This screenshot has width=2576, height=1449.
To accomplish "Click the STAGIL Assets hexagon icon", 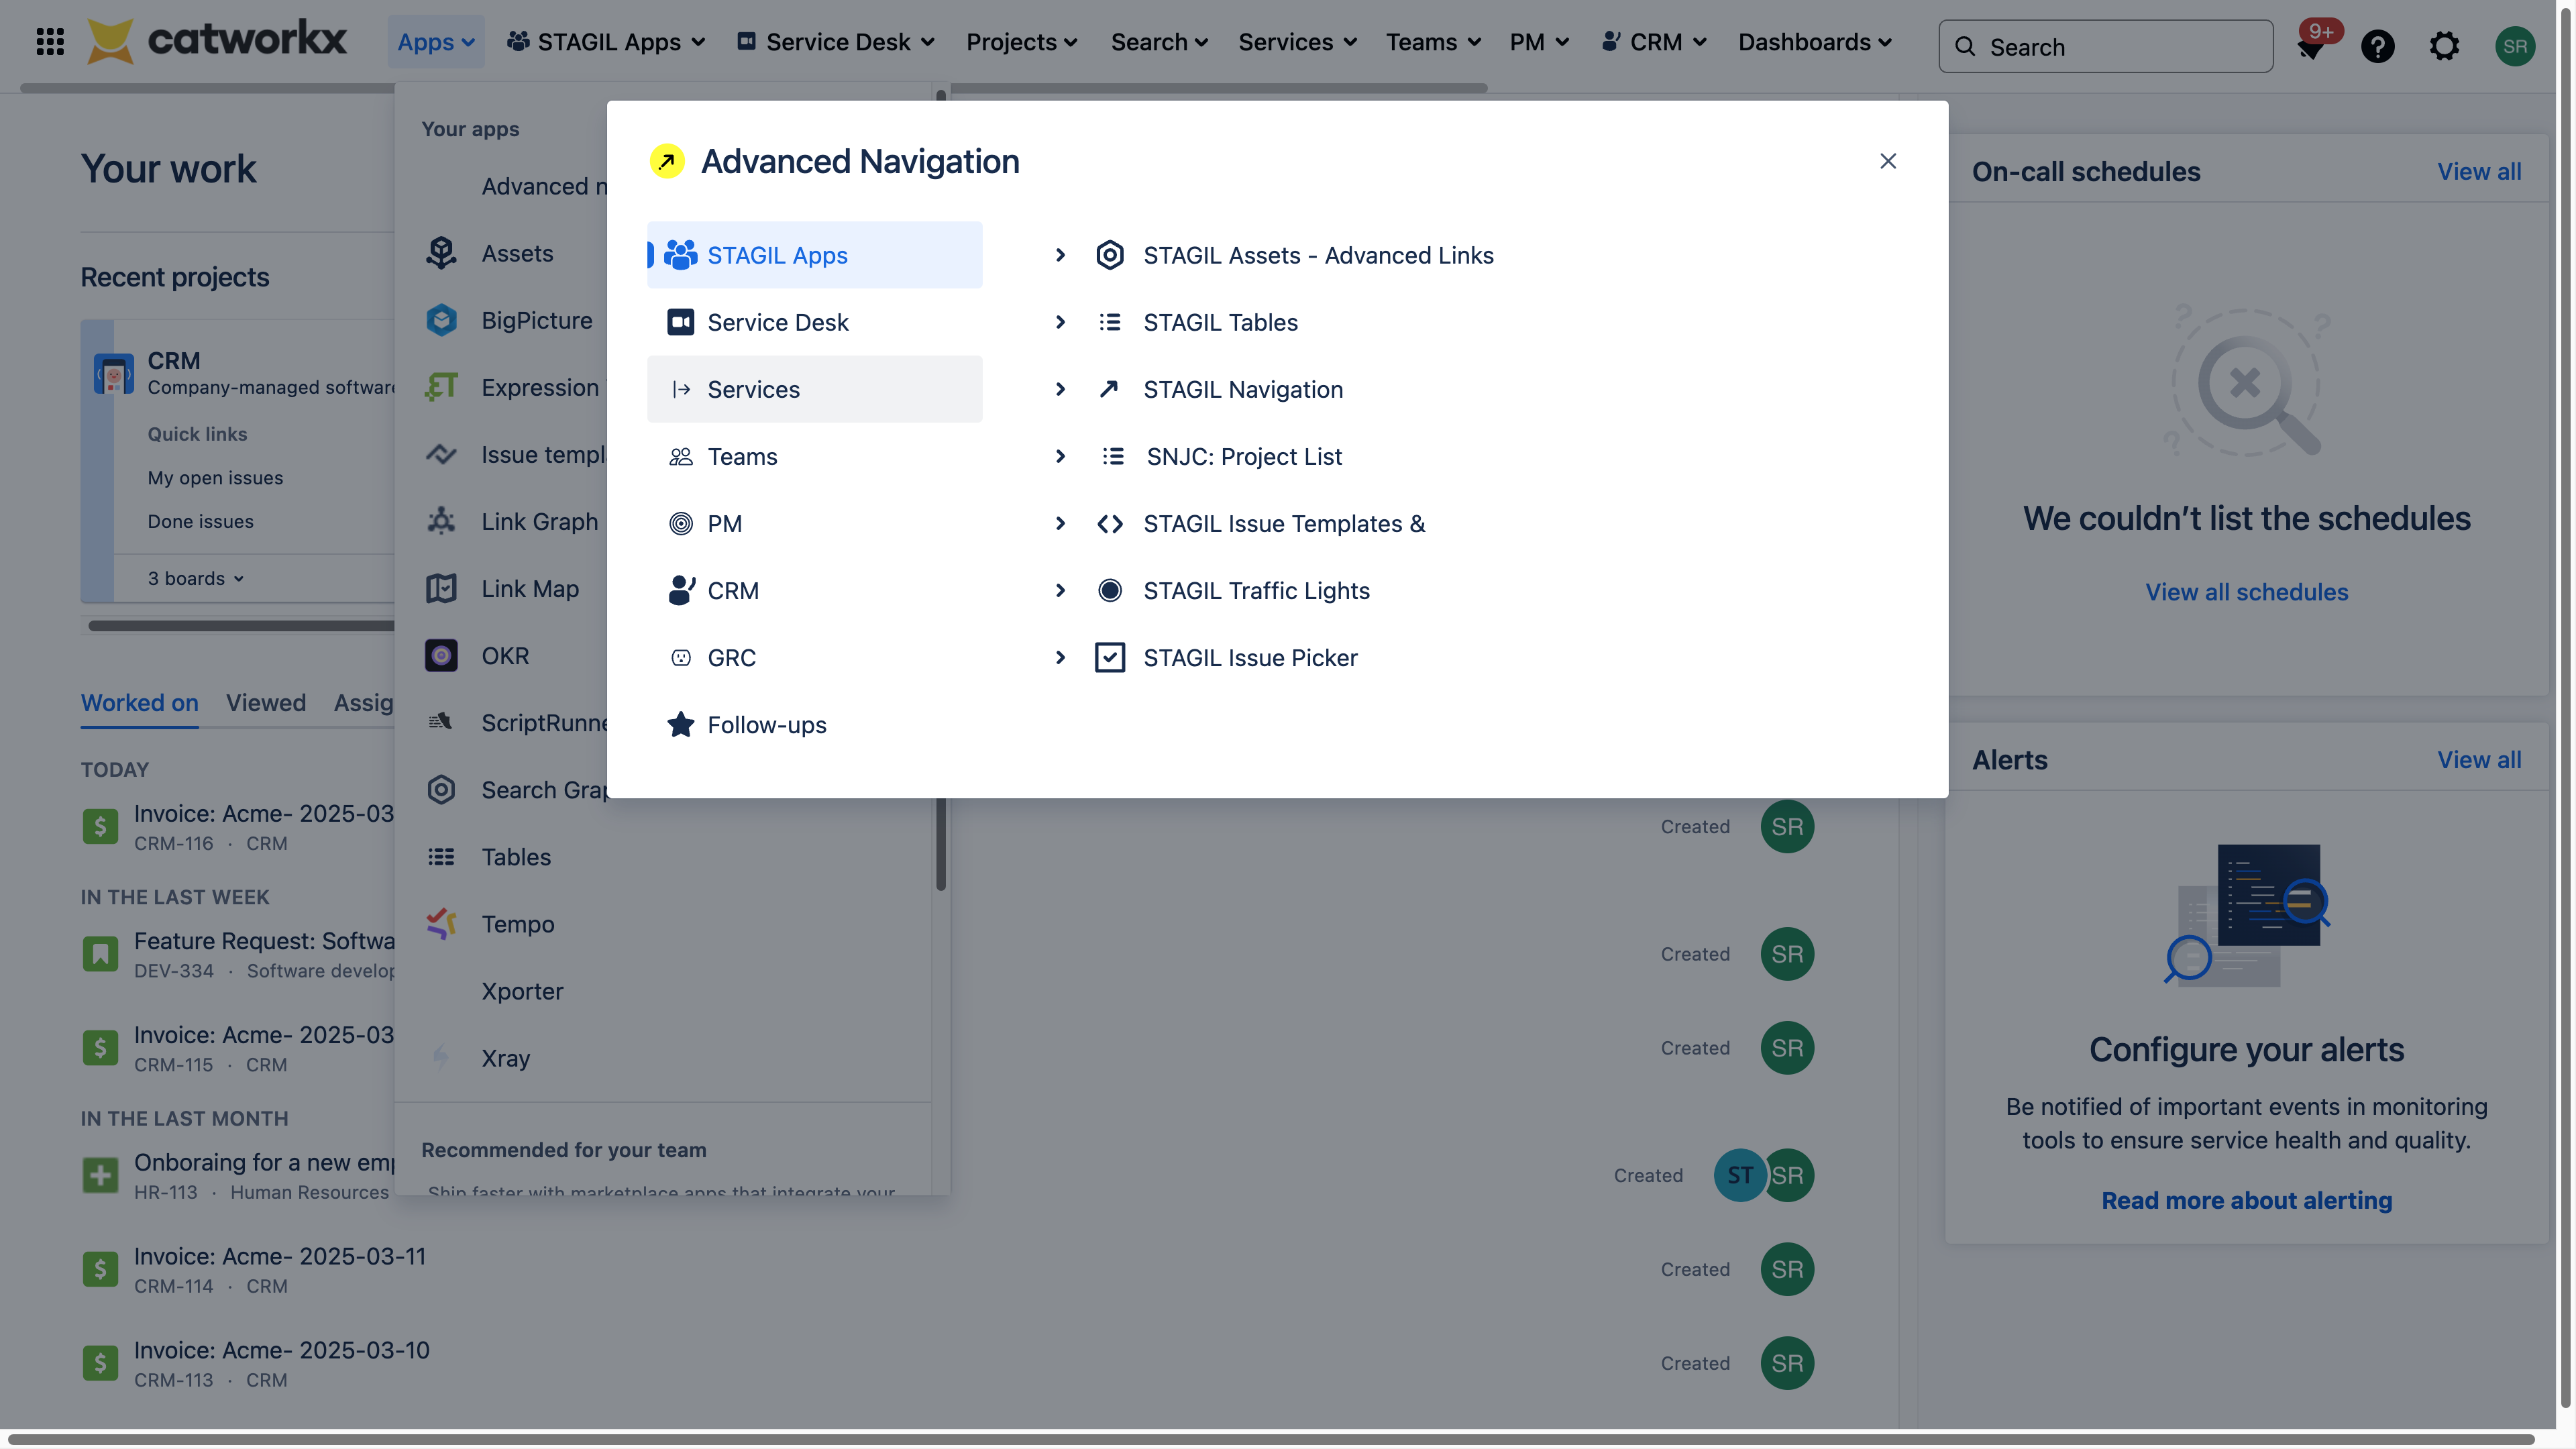I will (x=1109, y=255).
